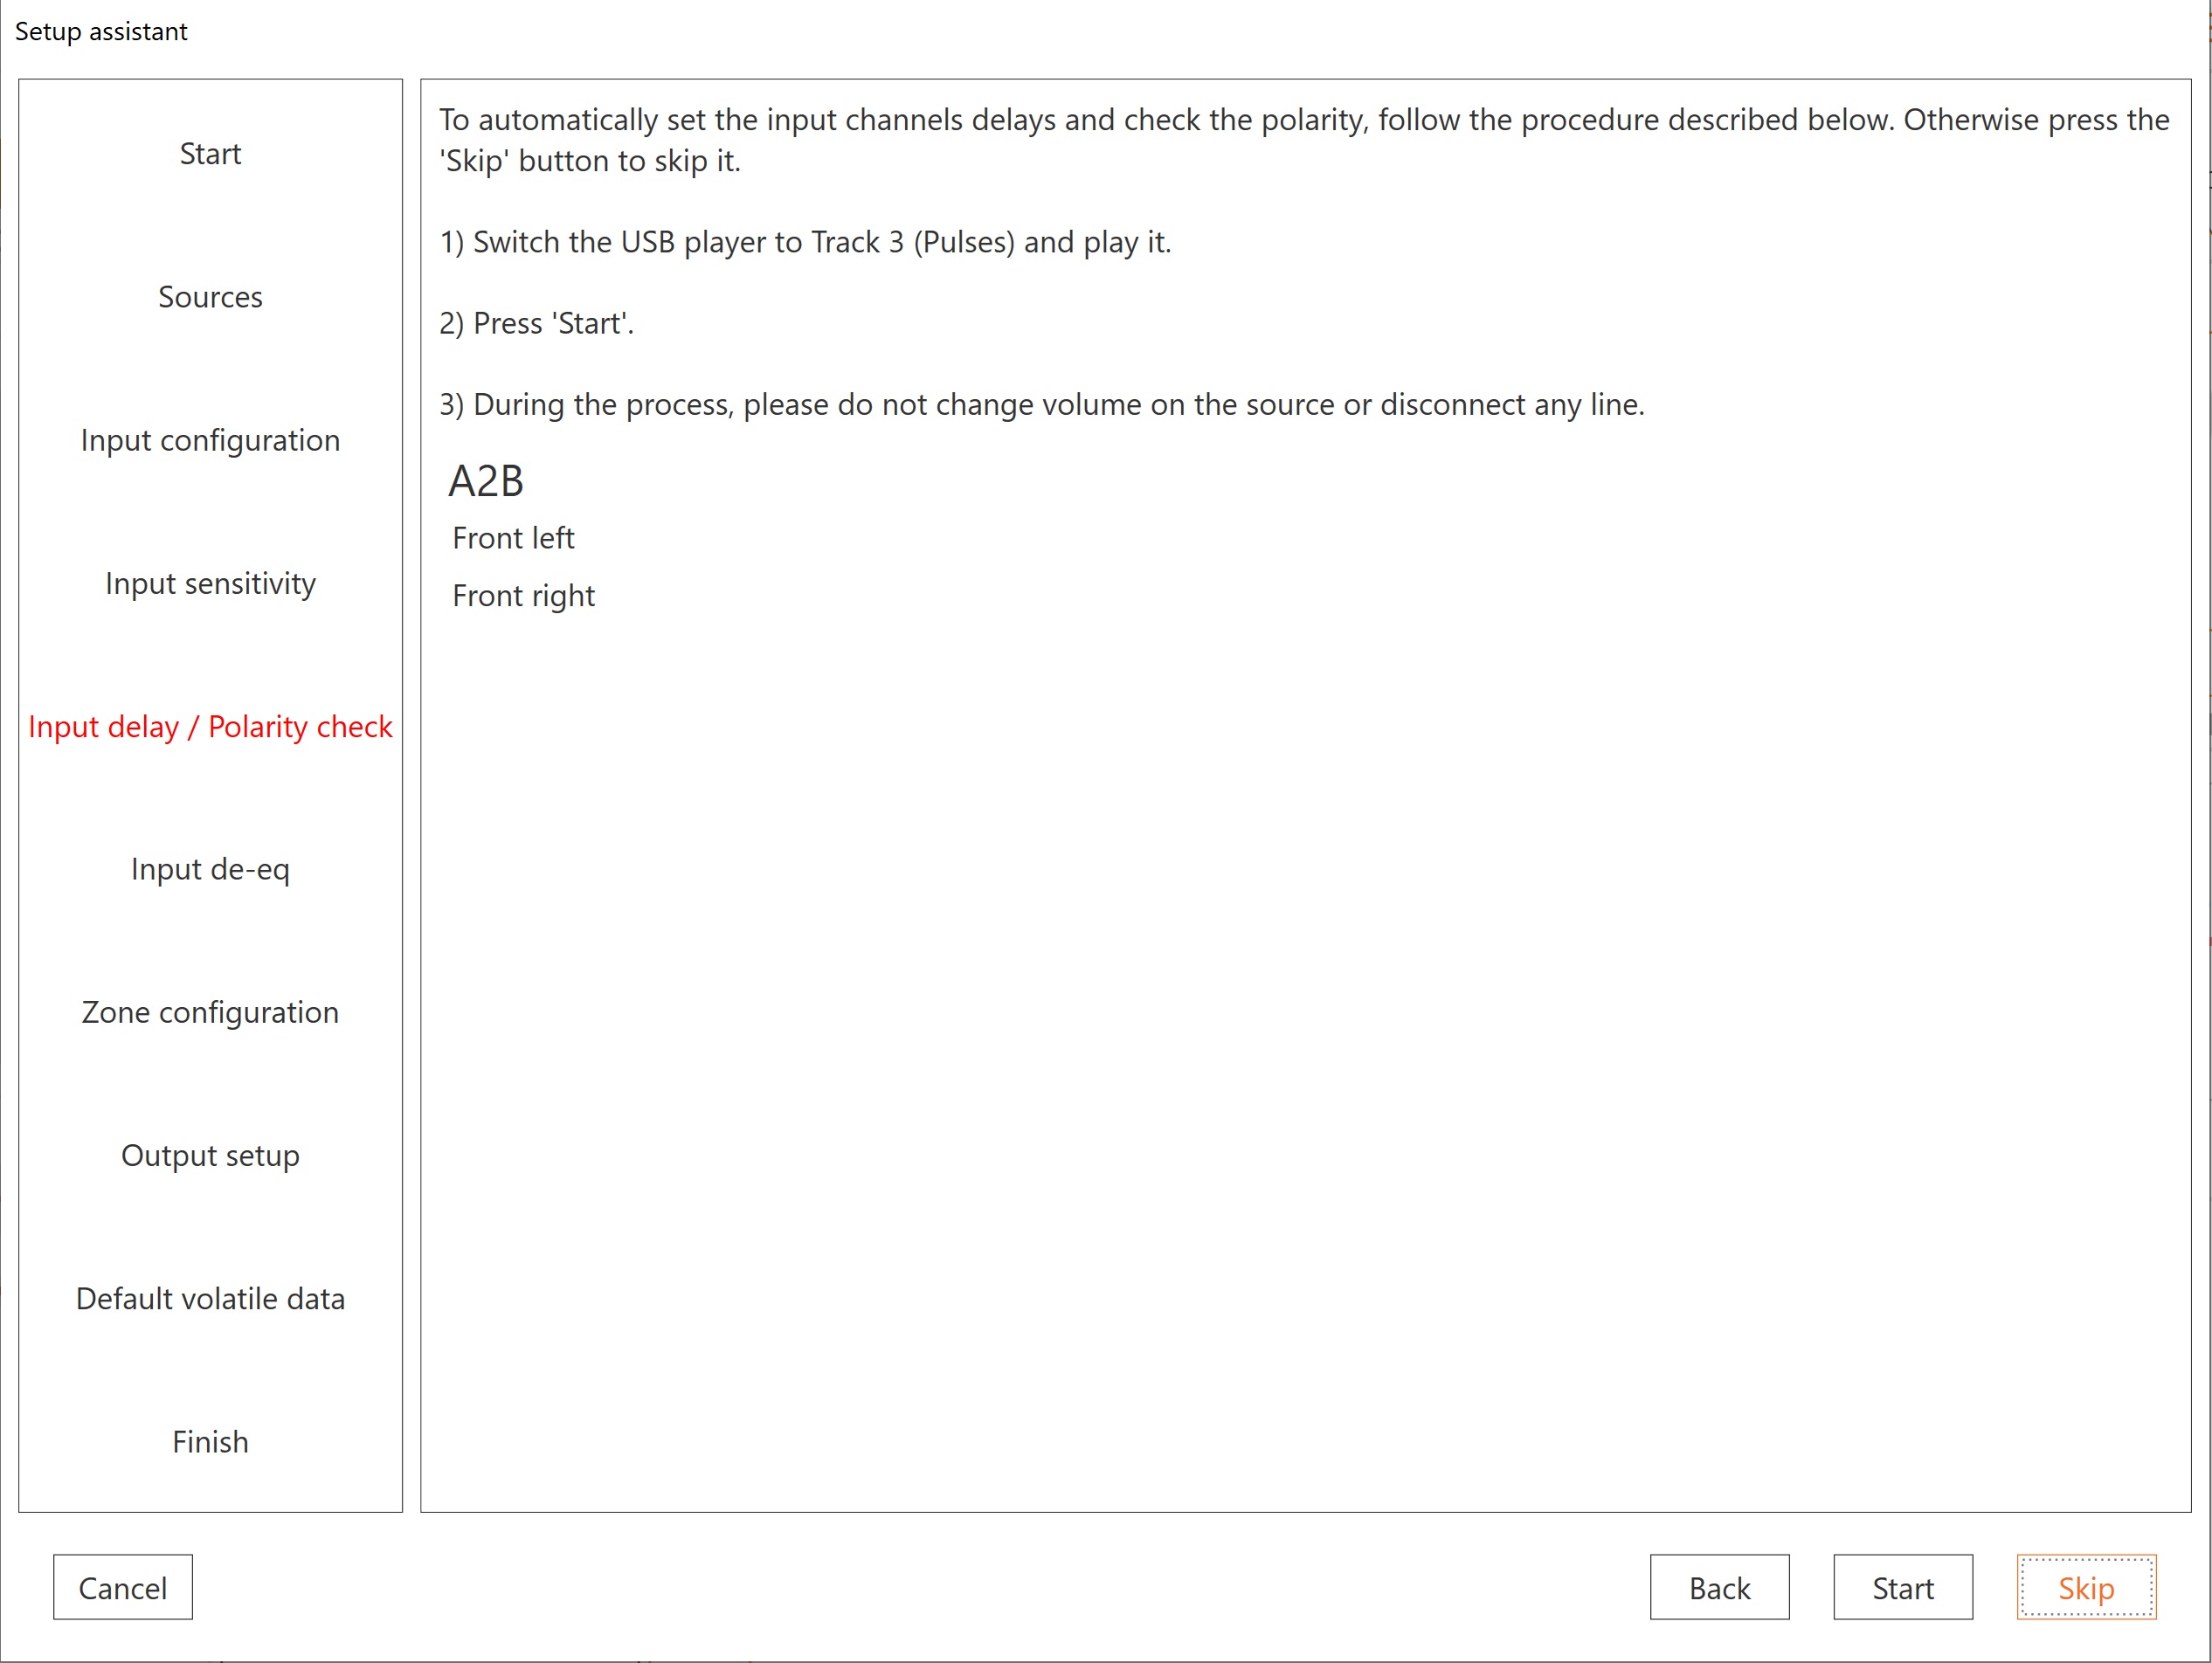Screen dimensions: 2212x1663
Task: Skip the input delay procedure
Action: (x=2085, y=1587)
